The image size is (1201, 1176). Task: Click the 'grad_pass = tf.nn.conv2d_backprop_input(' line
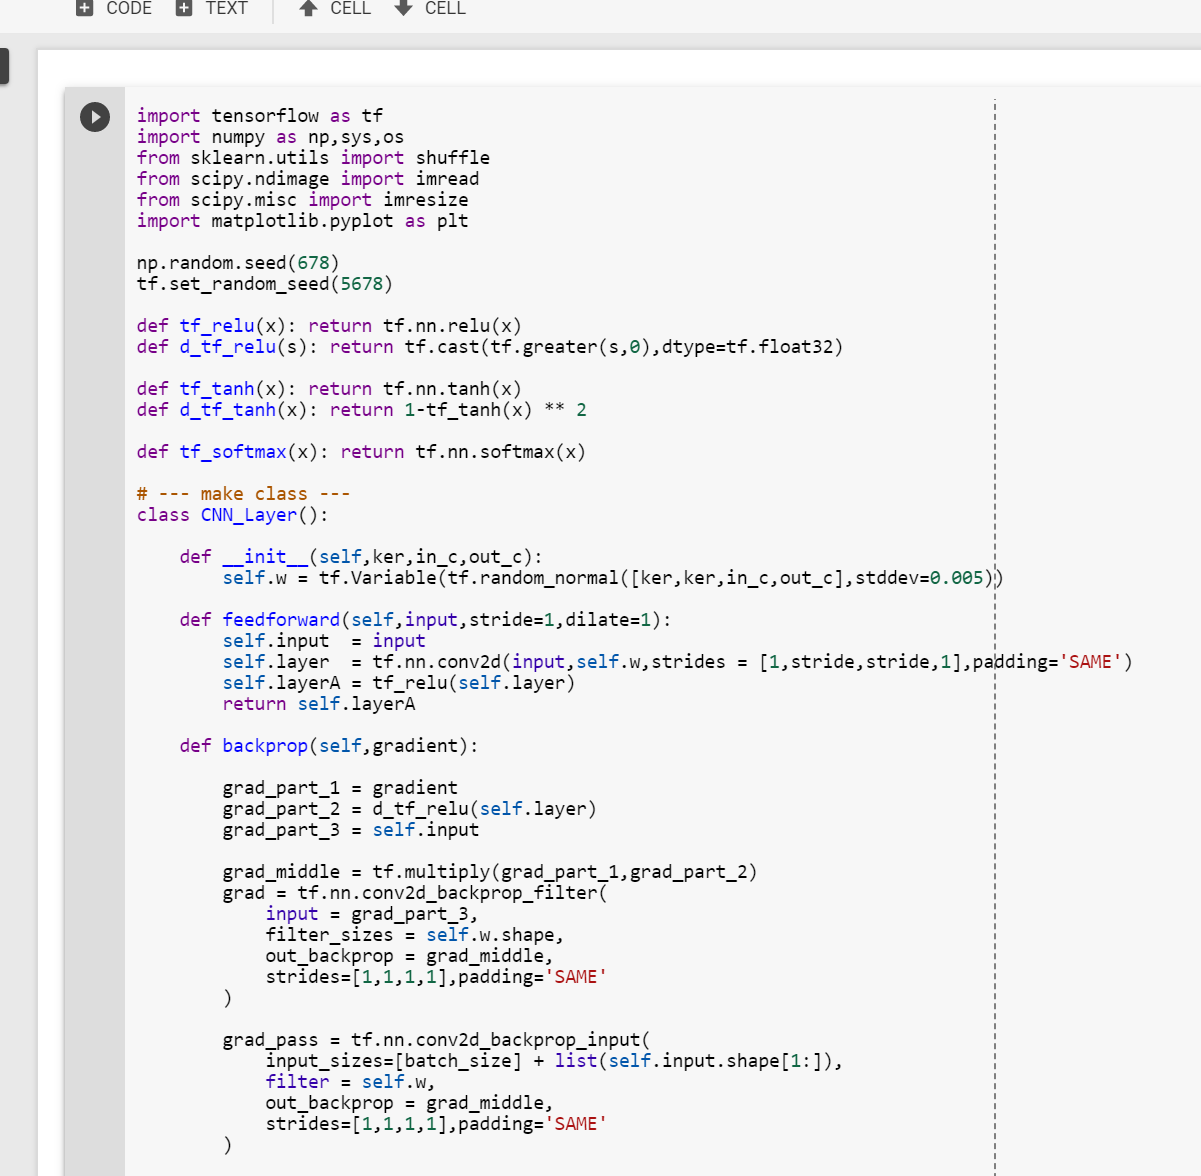pos(437,1040)
